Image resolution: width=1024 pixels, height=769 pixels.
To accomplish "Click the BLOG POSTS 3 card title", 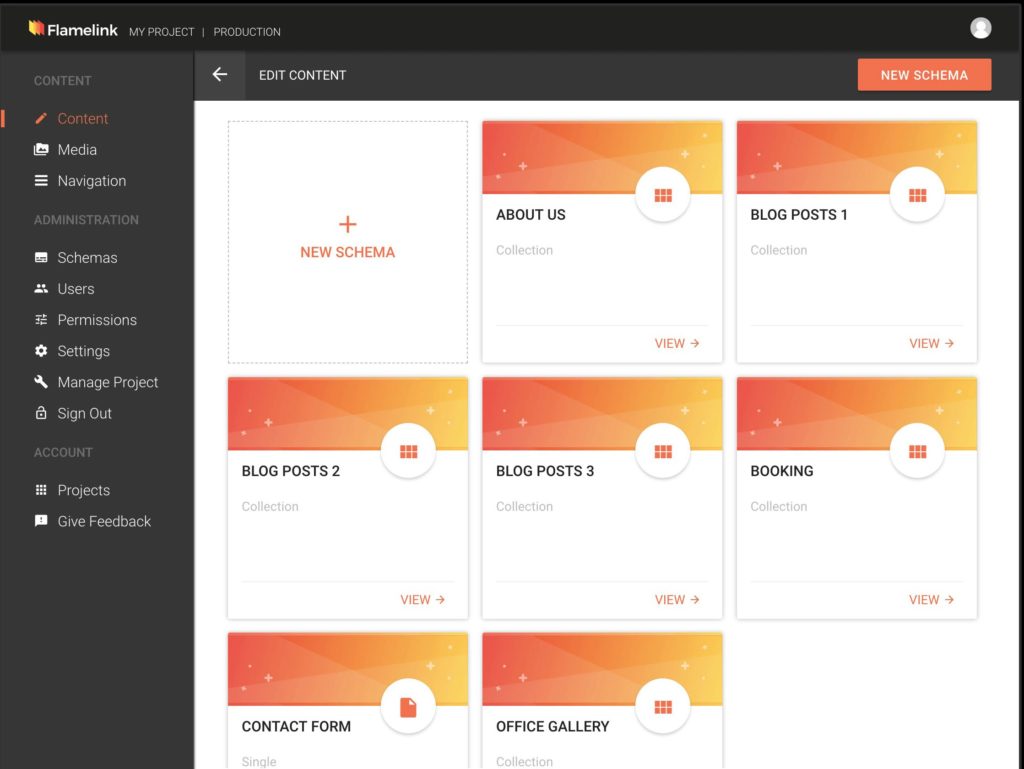I will [545, 471].
